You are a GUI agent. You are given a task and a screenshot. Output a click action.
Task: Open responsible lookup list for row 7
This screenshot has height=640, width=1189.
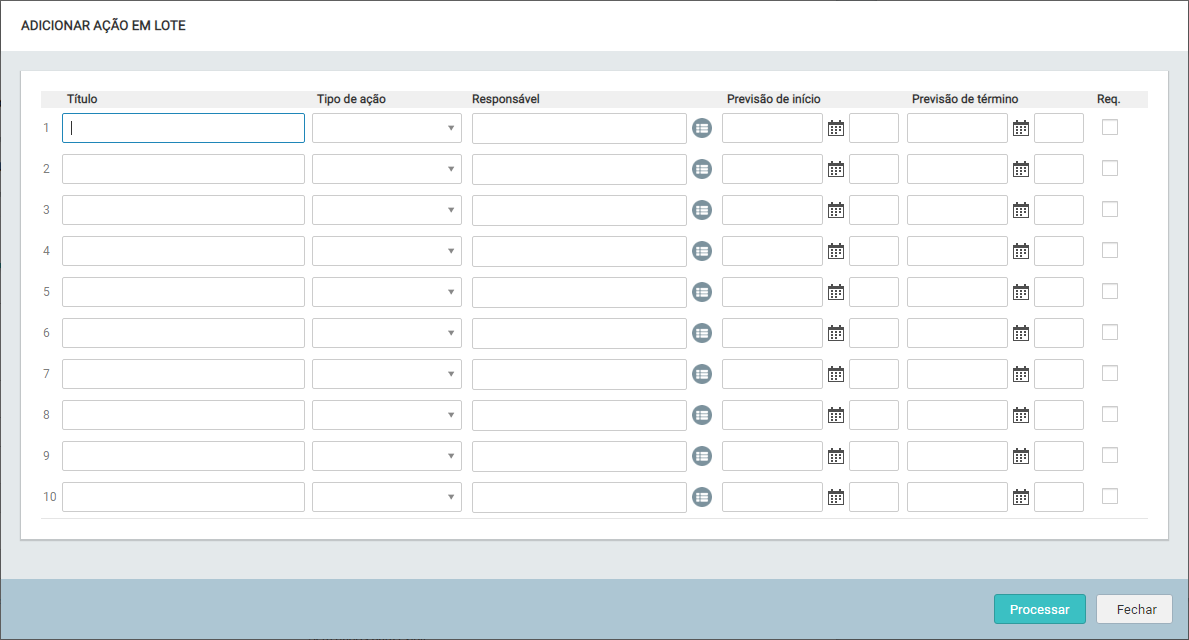point(702,375)
